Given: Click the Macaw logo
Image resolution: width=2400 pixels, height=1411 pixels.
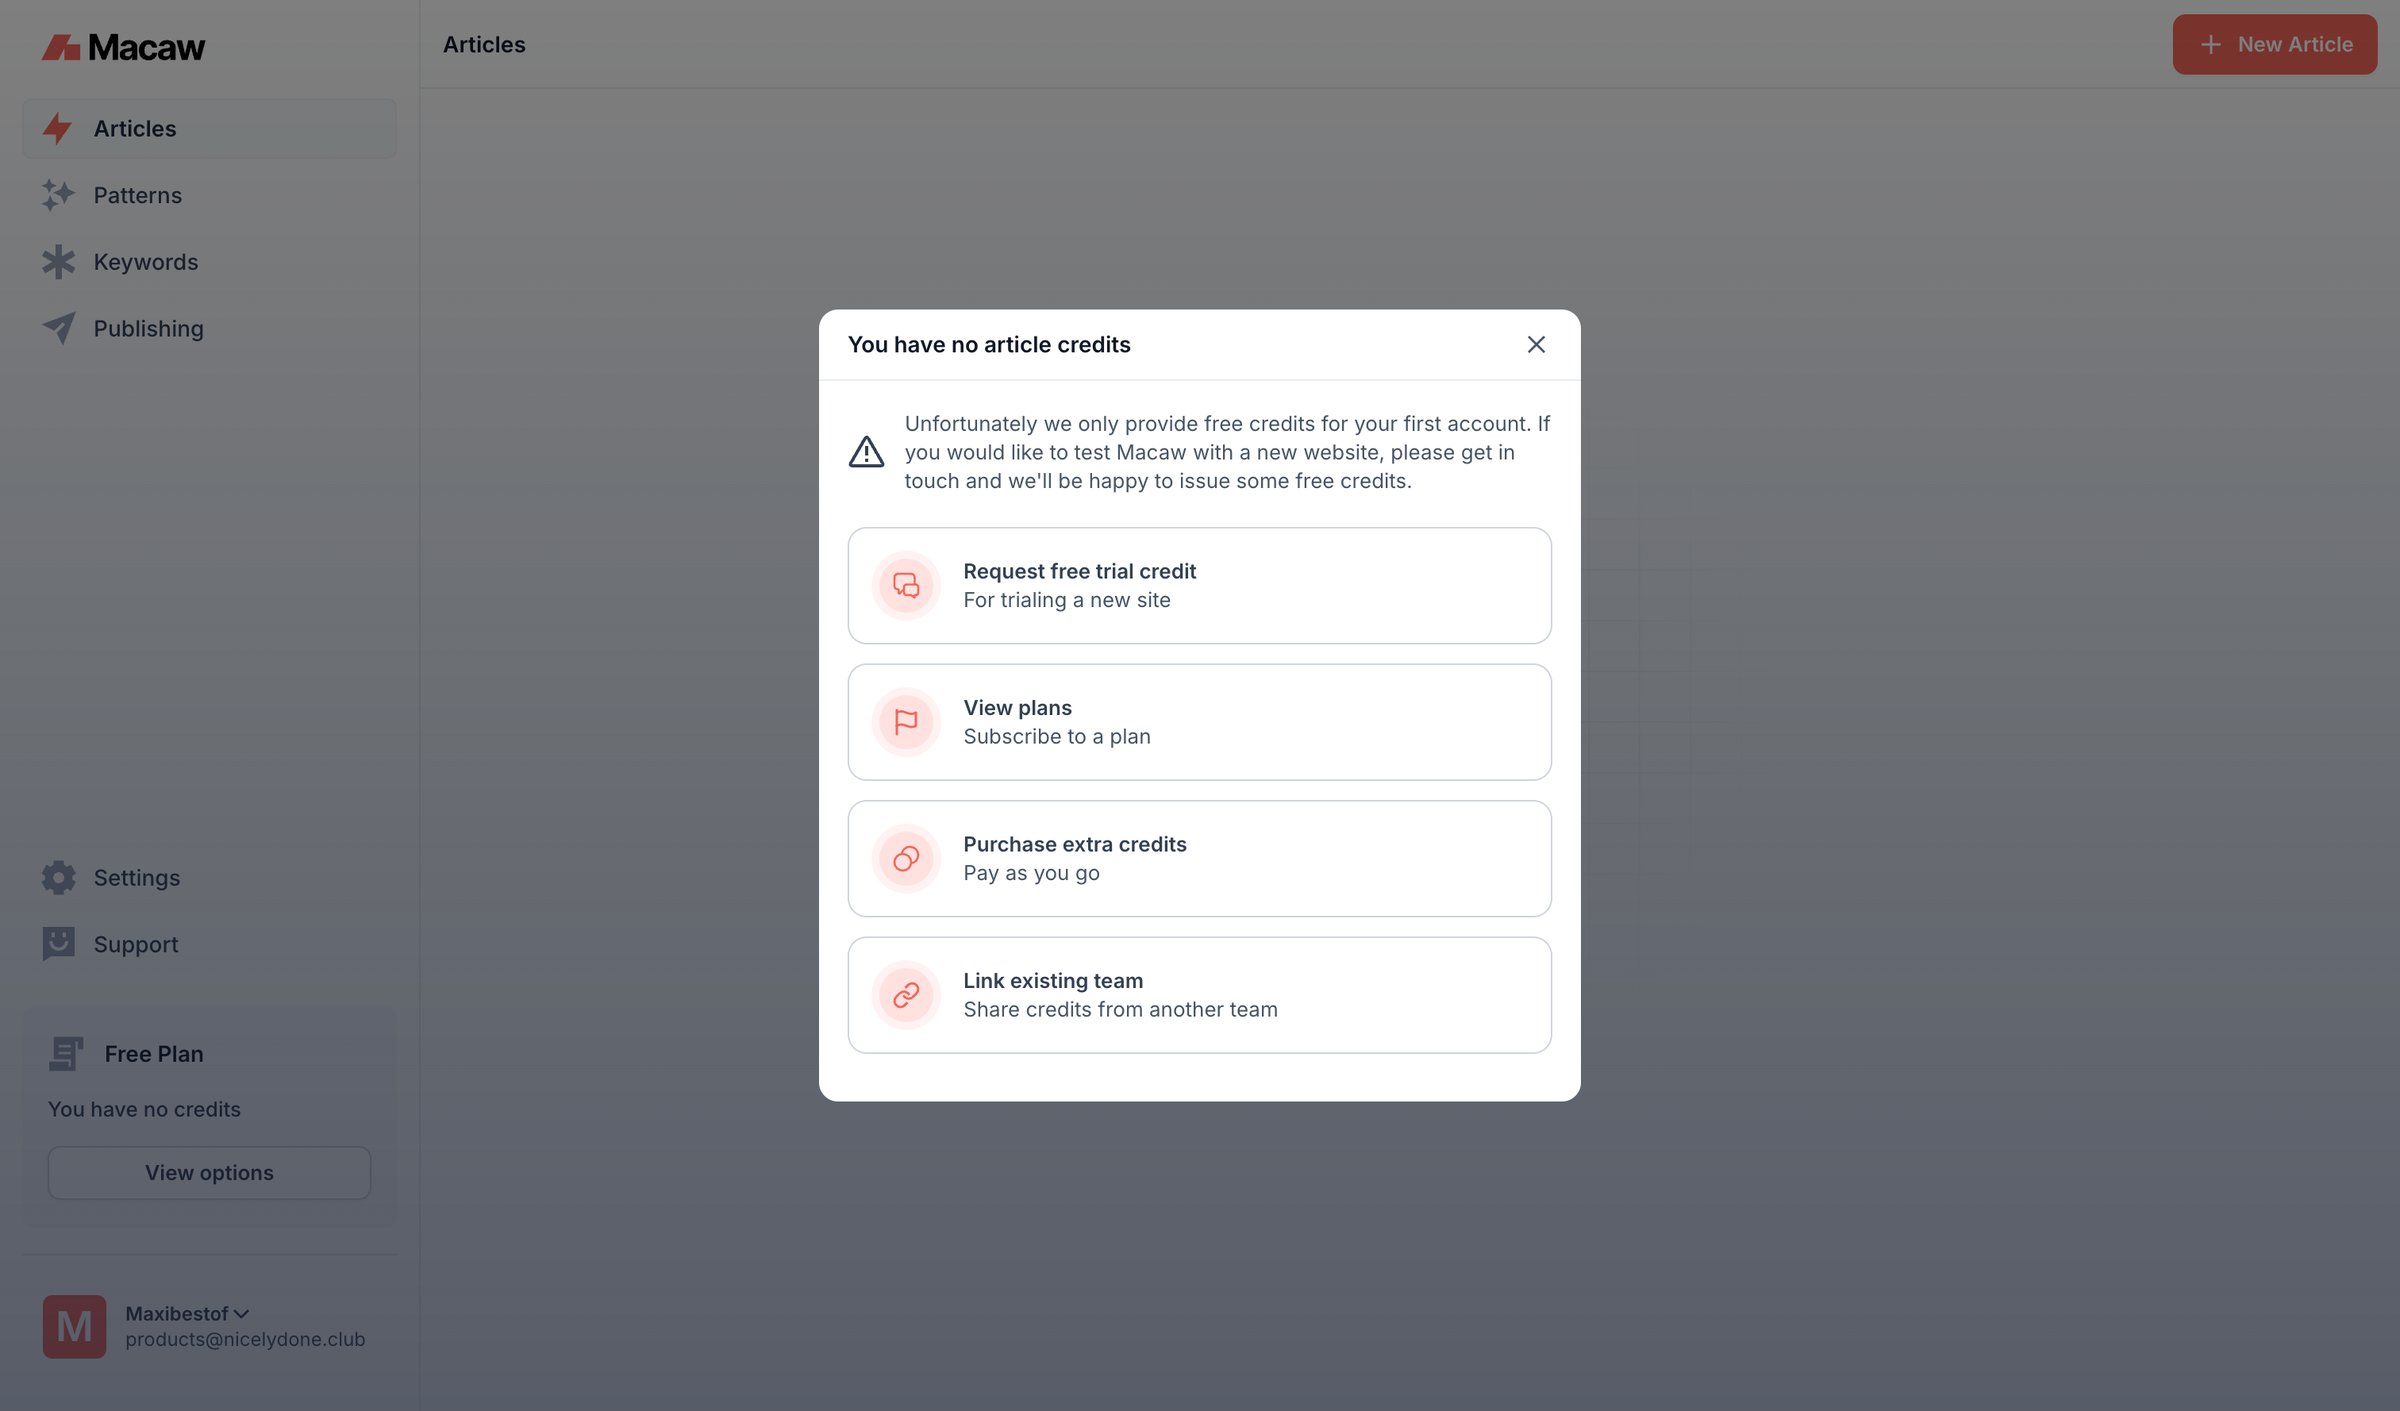Looking at the screenshot, I should 123,47.
